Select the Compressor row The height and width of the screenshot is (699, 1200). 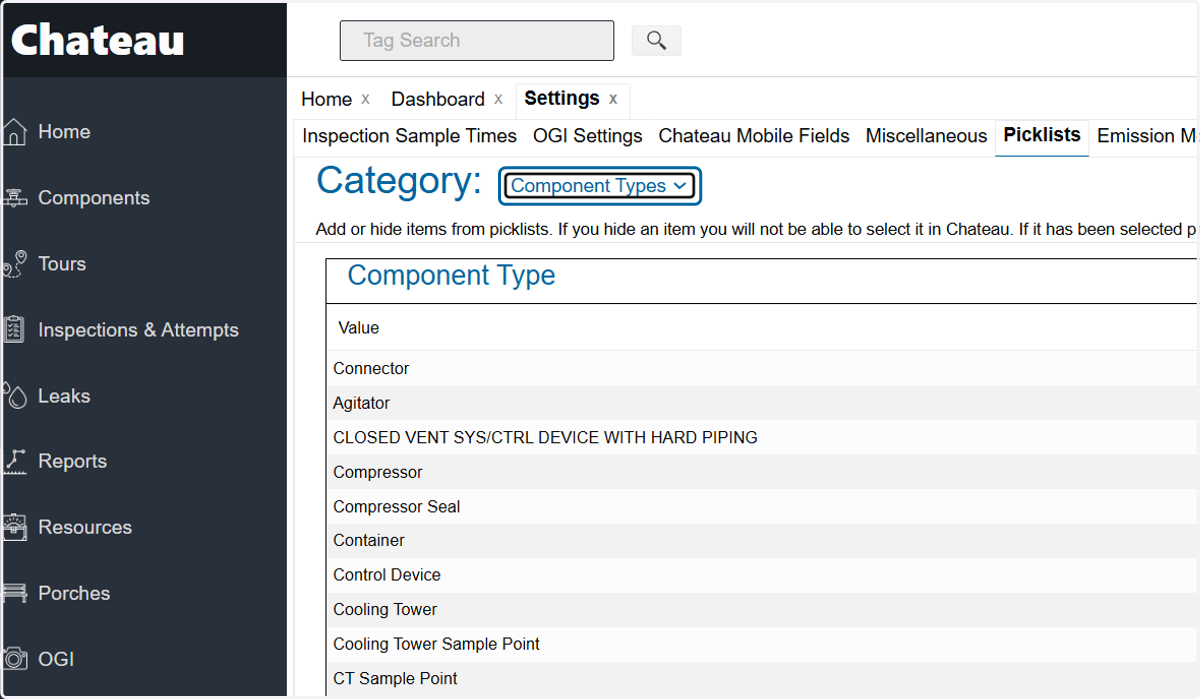[x=762, y=472]
